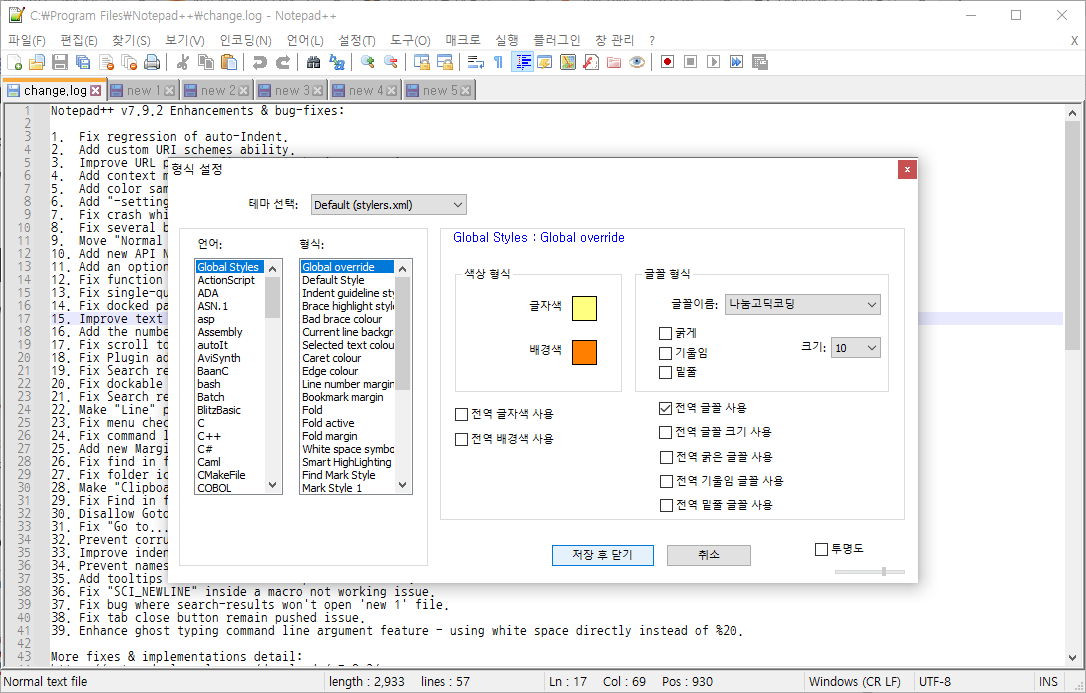Switch to the new 5 tab

(x=440, y=91)
